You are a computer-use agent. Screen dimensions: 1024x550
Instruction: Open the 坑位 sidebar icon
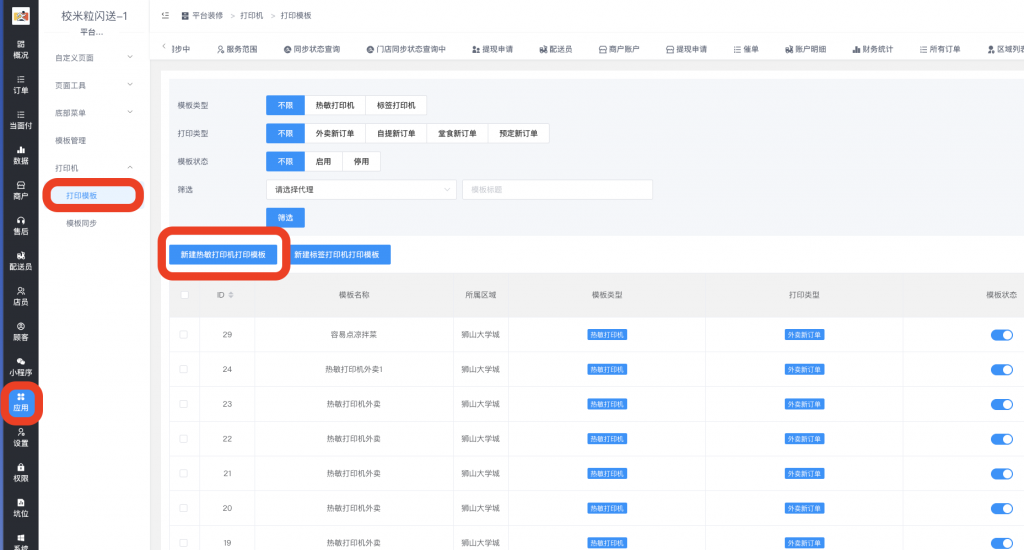coord(21,508)
